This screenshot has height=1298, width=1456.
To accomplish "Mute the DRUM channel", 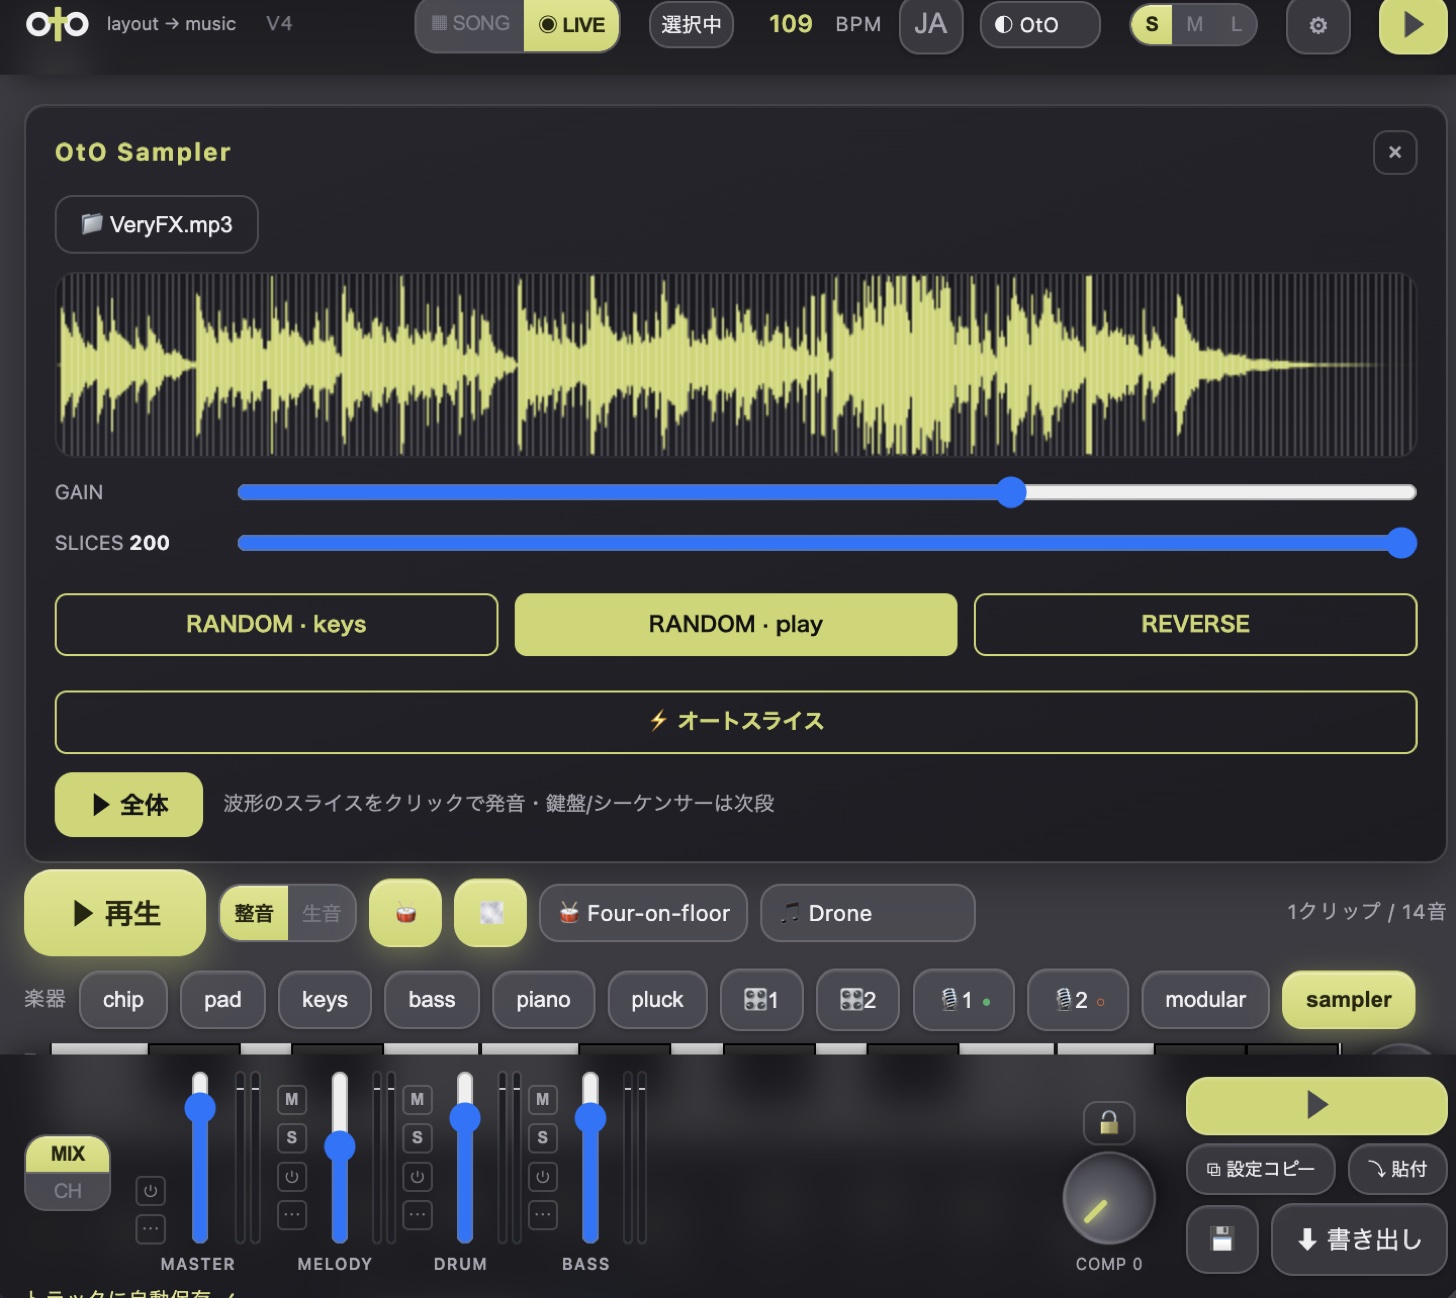I will pyautogui.click(x=418, y=1099).
